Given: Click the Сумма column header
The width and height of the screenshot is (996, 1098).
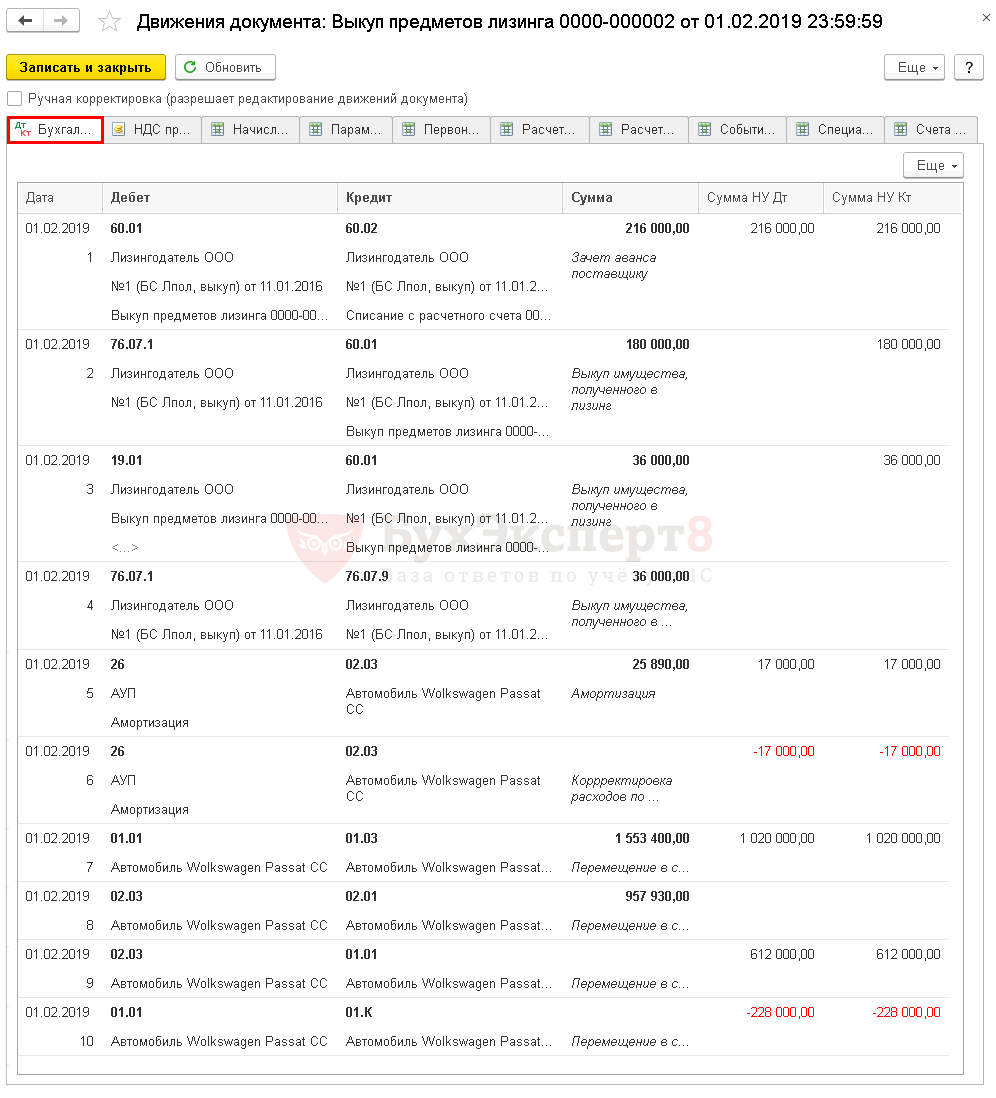Looking at the screenshot, I should 628,198.
